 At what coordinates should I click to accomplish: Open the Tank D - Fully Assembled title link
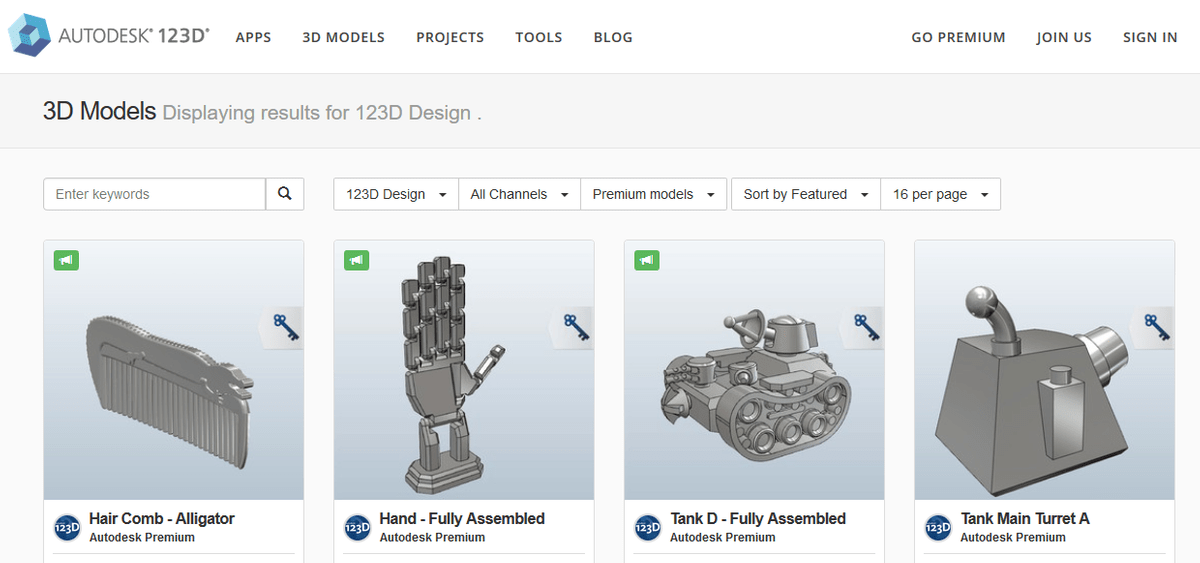758,518
